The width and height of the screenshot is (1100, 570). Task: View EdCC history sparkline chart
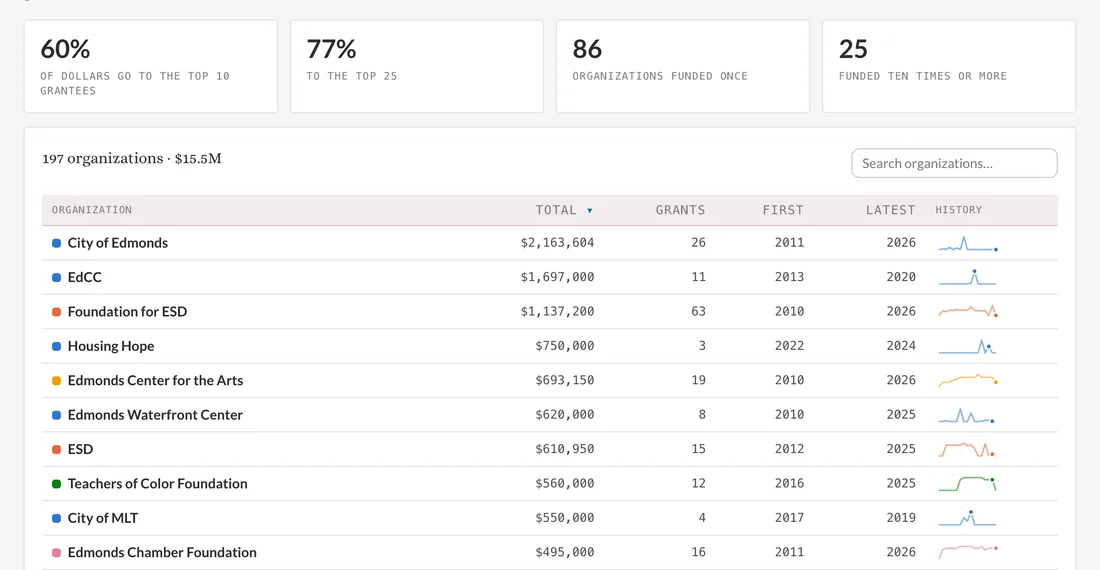click(967, 277)
